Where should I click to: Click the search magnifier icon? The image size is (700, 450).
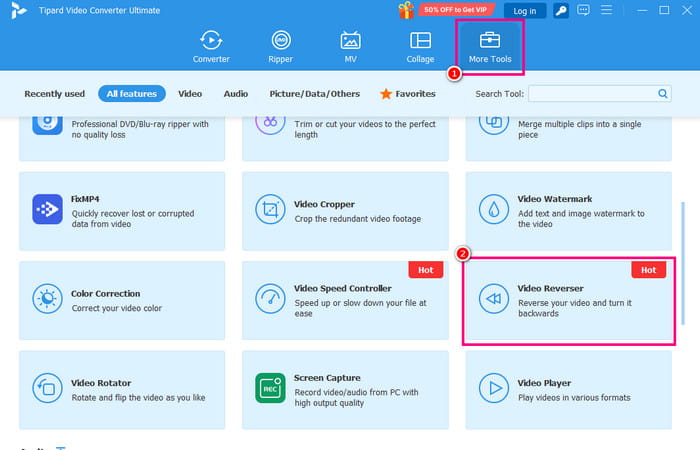click(x=663, y=94)
